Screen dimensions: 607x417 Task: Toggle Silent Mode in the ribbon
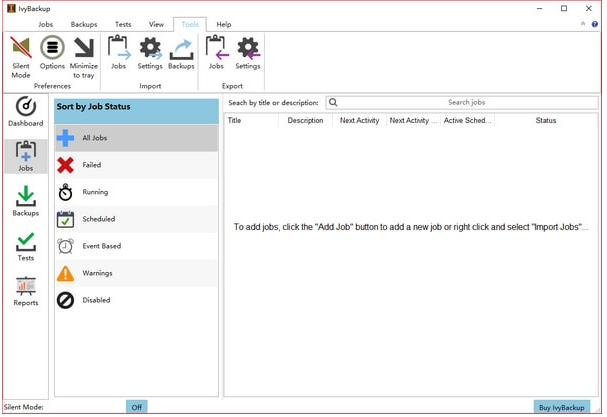[x=21, y=56]
